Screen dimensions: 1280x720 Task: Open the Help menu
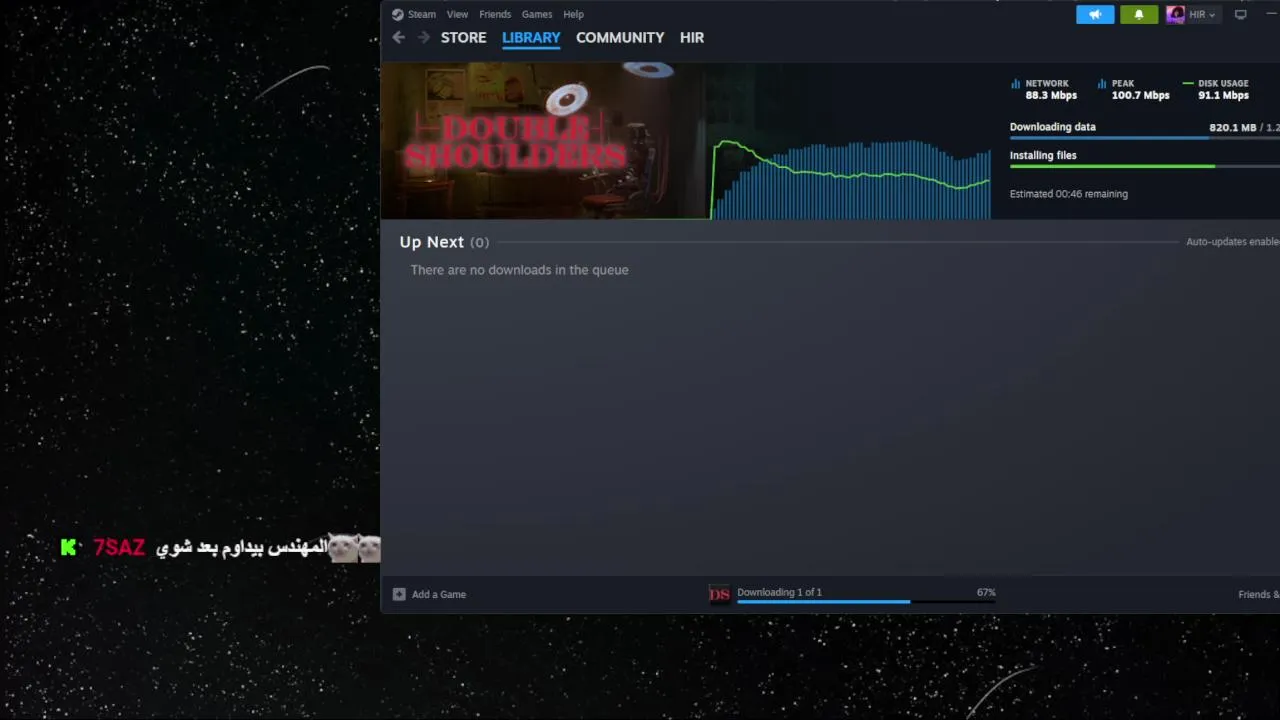pyautogui.click(x=573, y=14)
